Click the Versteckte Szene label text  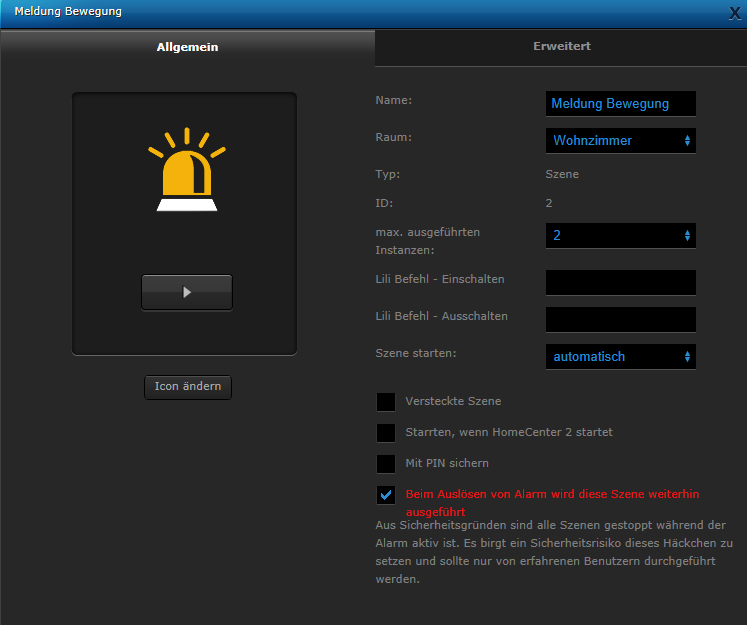453,402
